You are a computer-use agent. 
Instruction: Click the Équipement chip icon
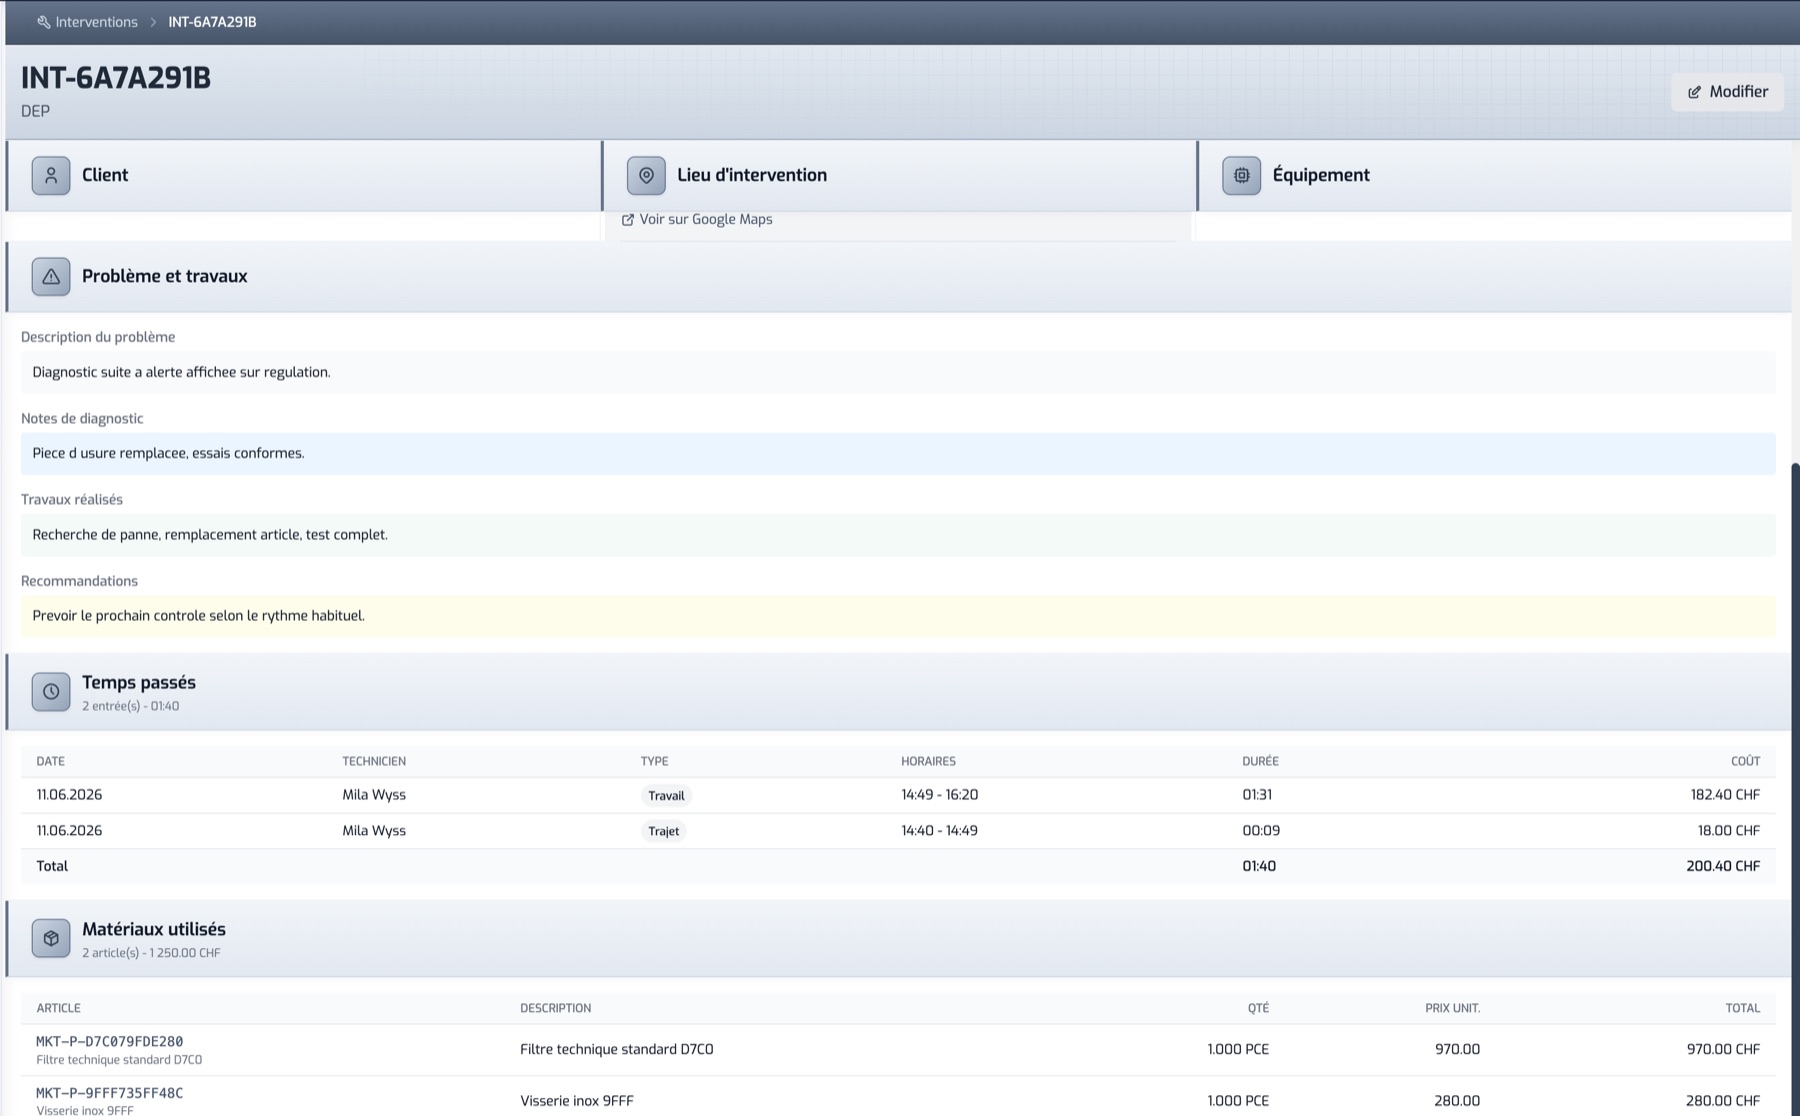coord(1241,175)
